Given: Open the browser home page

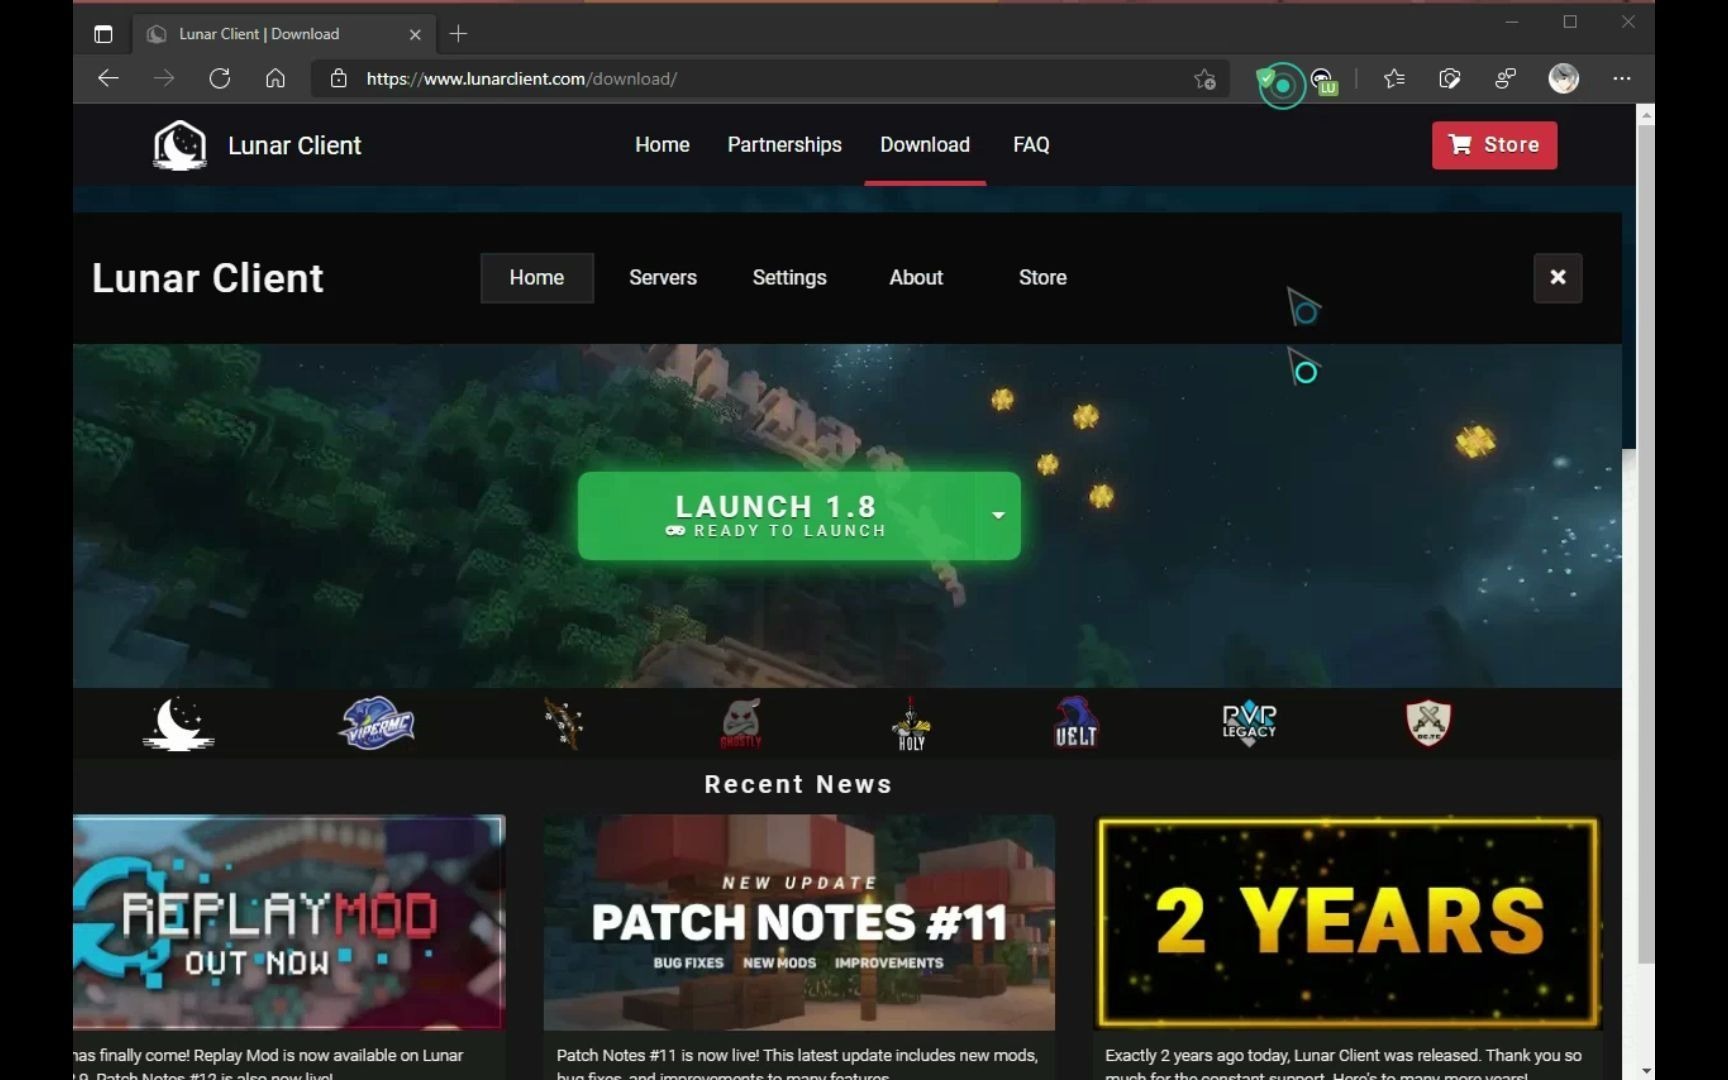Looking at the screenshot, I should tap(275, 78).
